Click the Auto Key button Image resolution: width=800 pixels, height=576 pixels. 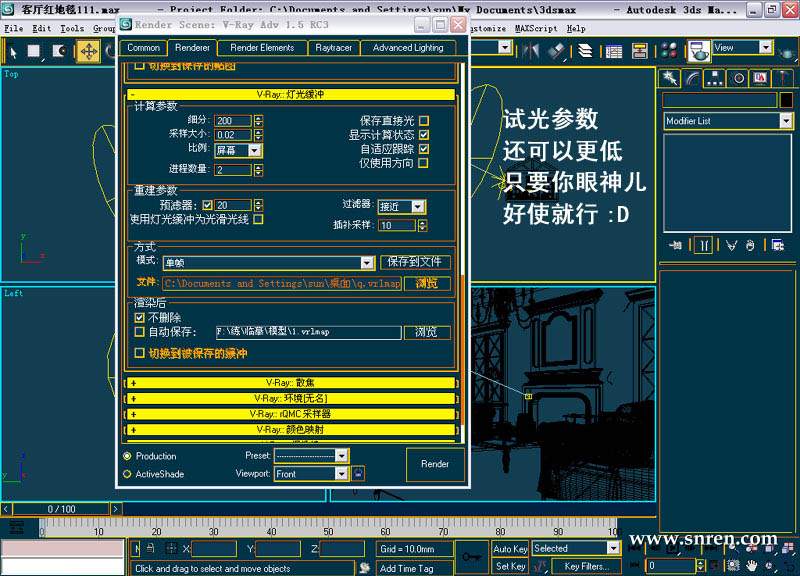pos(510,549)
